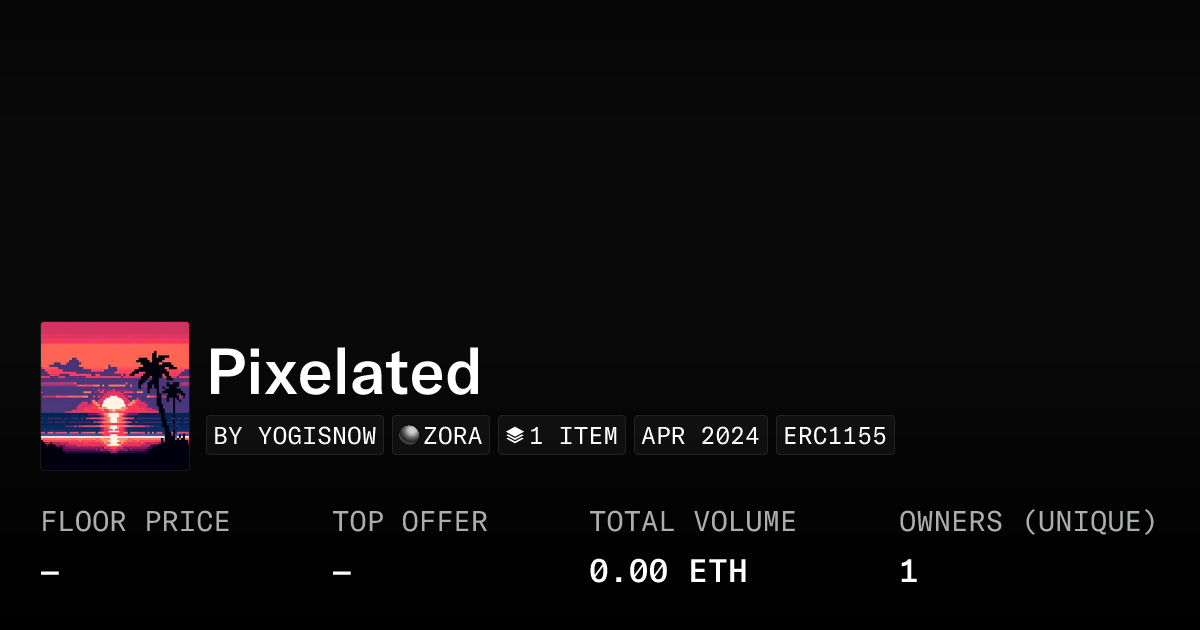This screenshot has width=1200, height=630.
Task: Click the stacked layers icon beside 1 ITEM
Action: click(514, 435)
